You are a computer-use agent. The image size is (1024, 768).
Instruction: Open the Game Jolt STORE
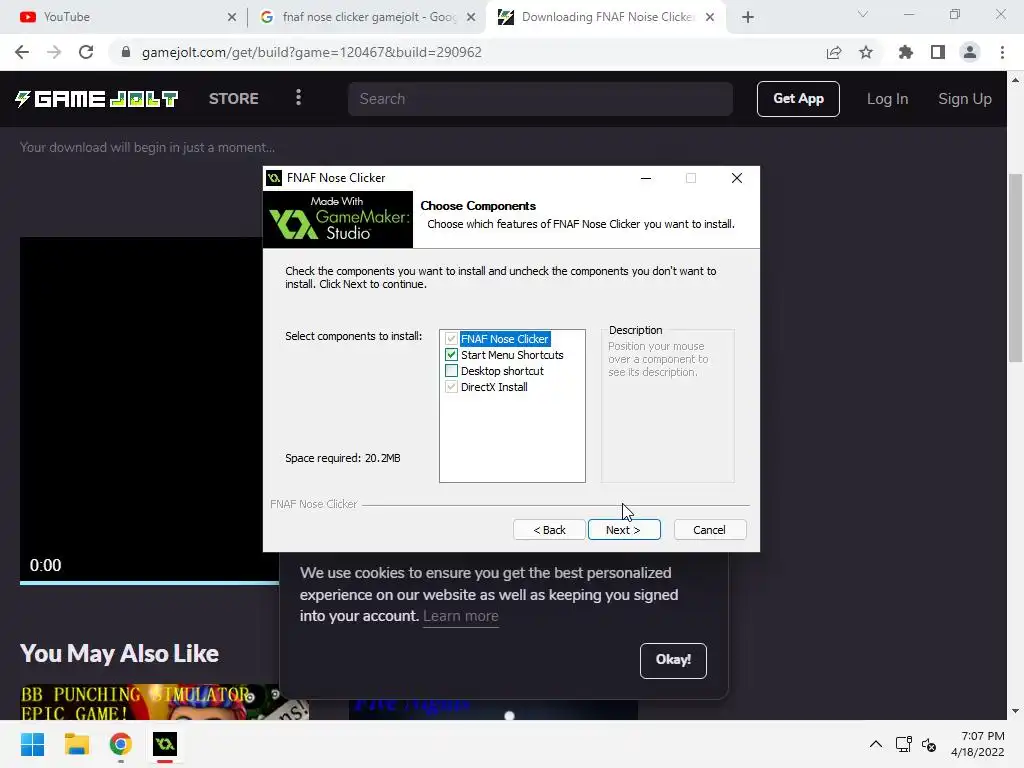click(x=234, y=99)
